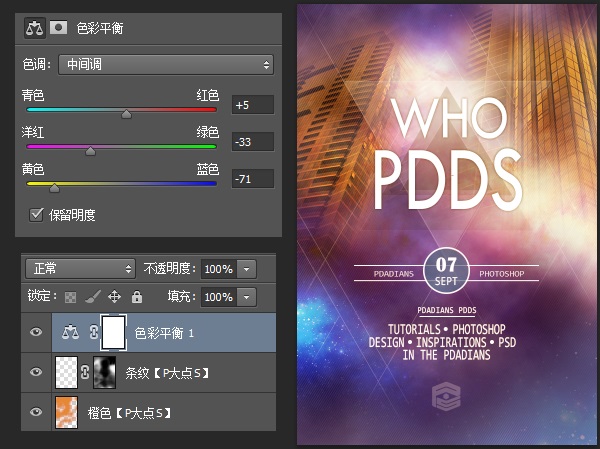Select layer name 色彩平衡 1
600x449 pixels.
165,333
